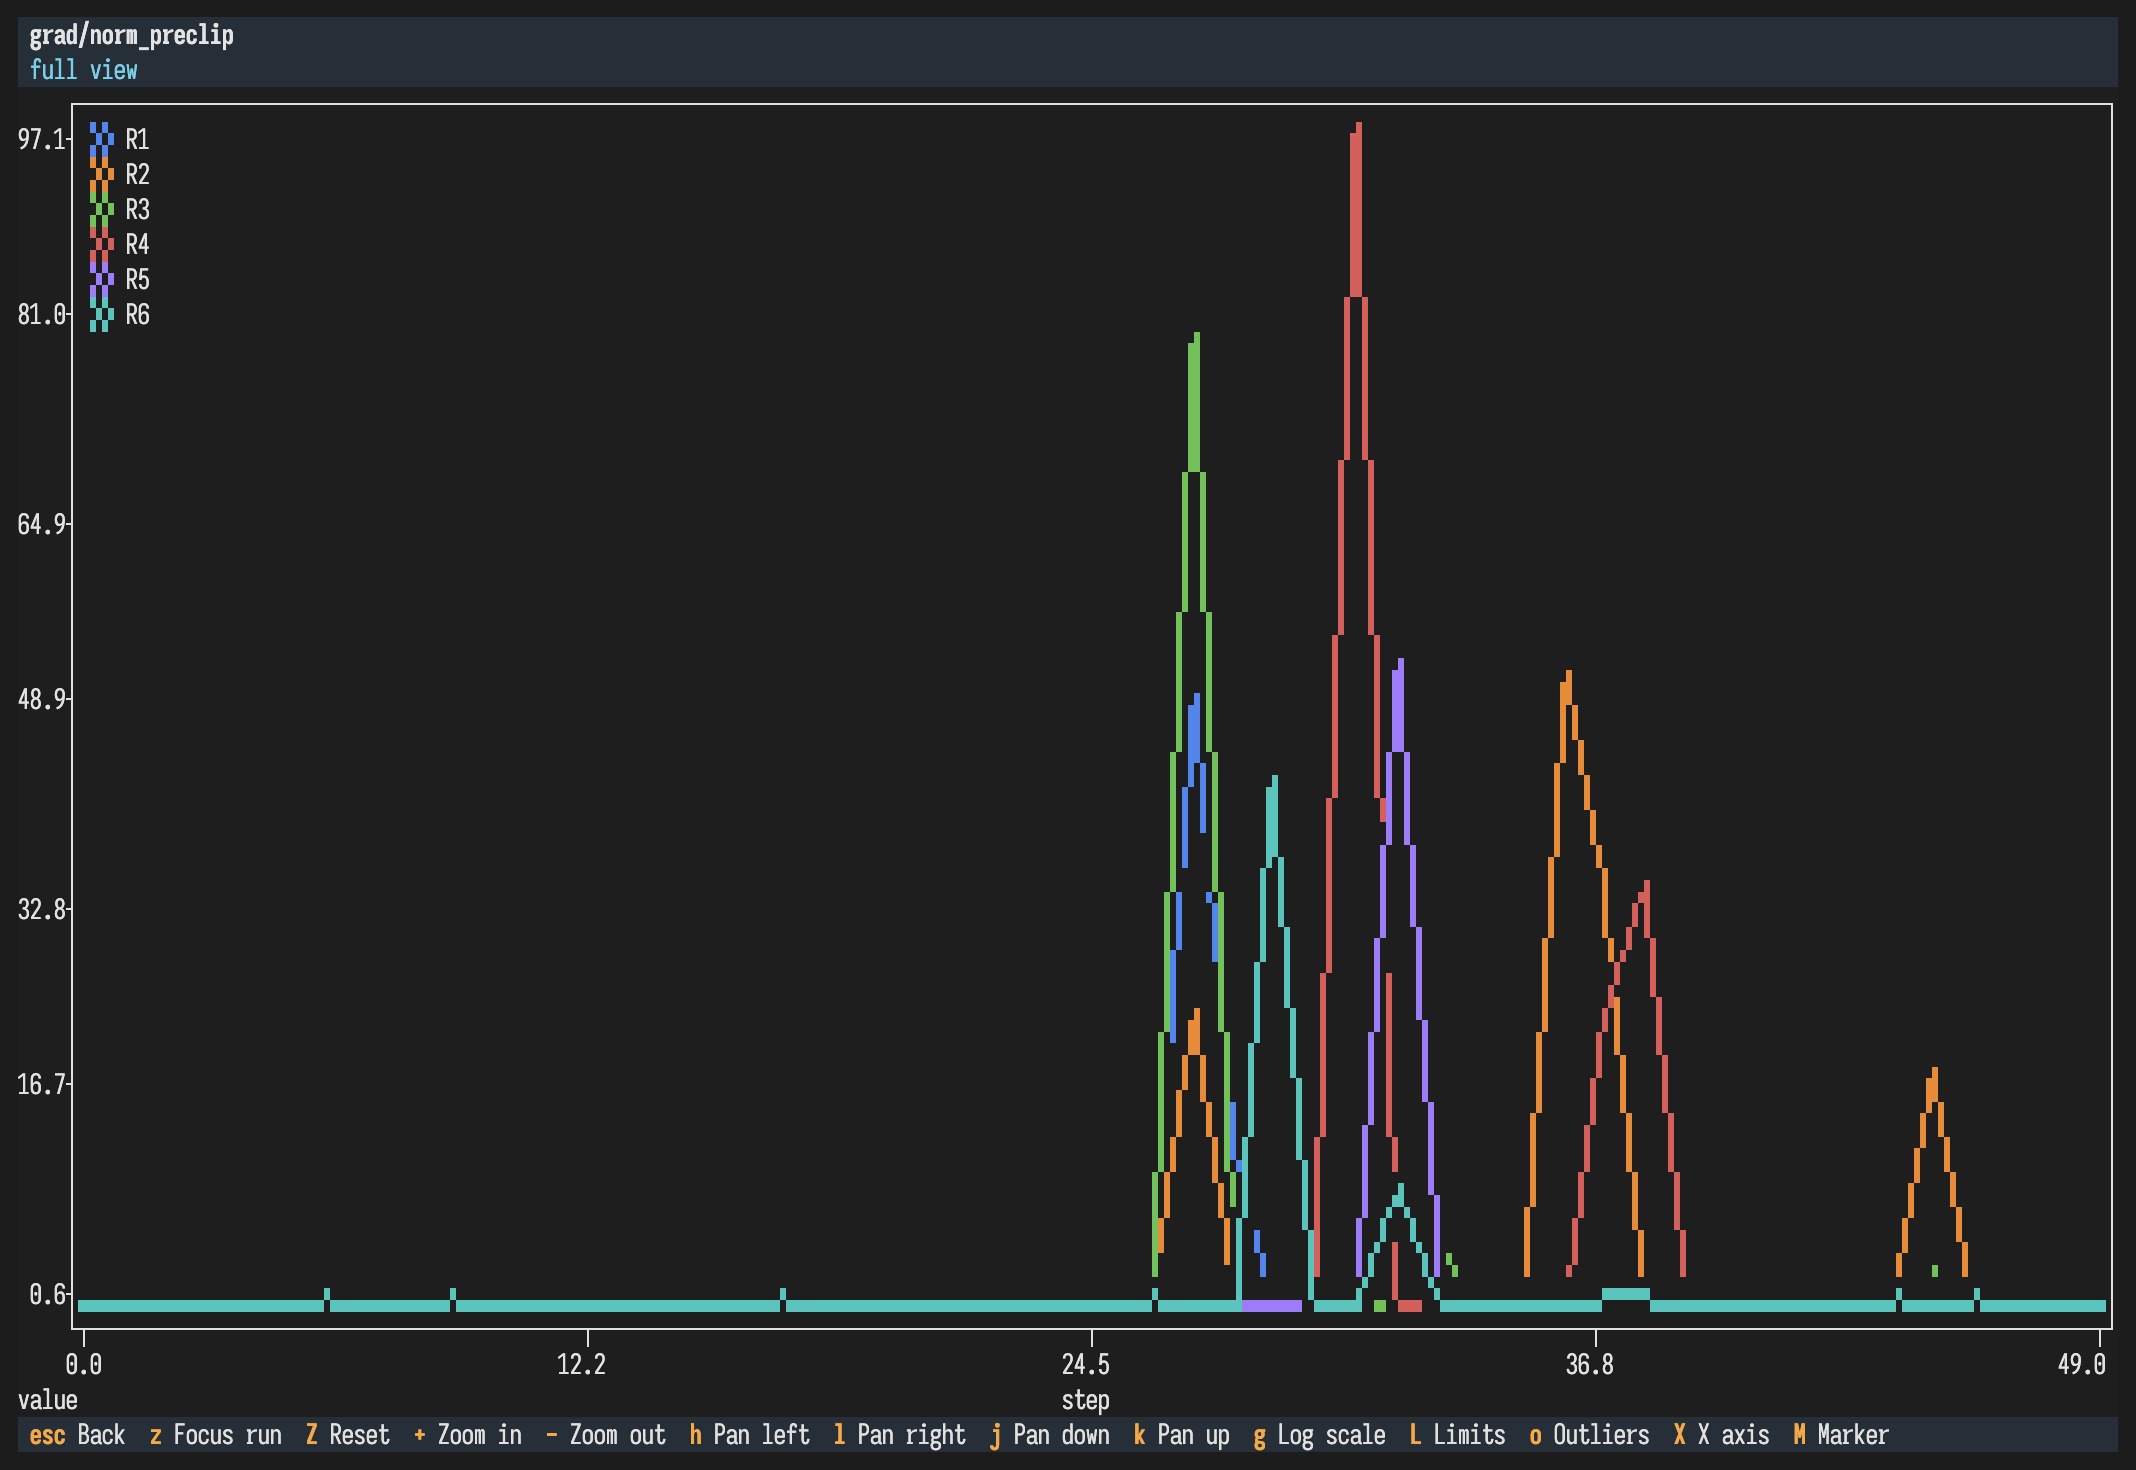Click the R6 teal legend marker

(x=102, y=314)
